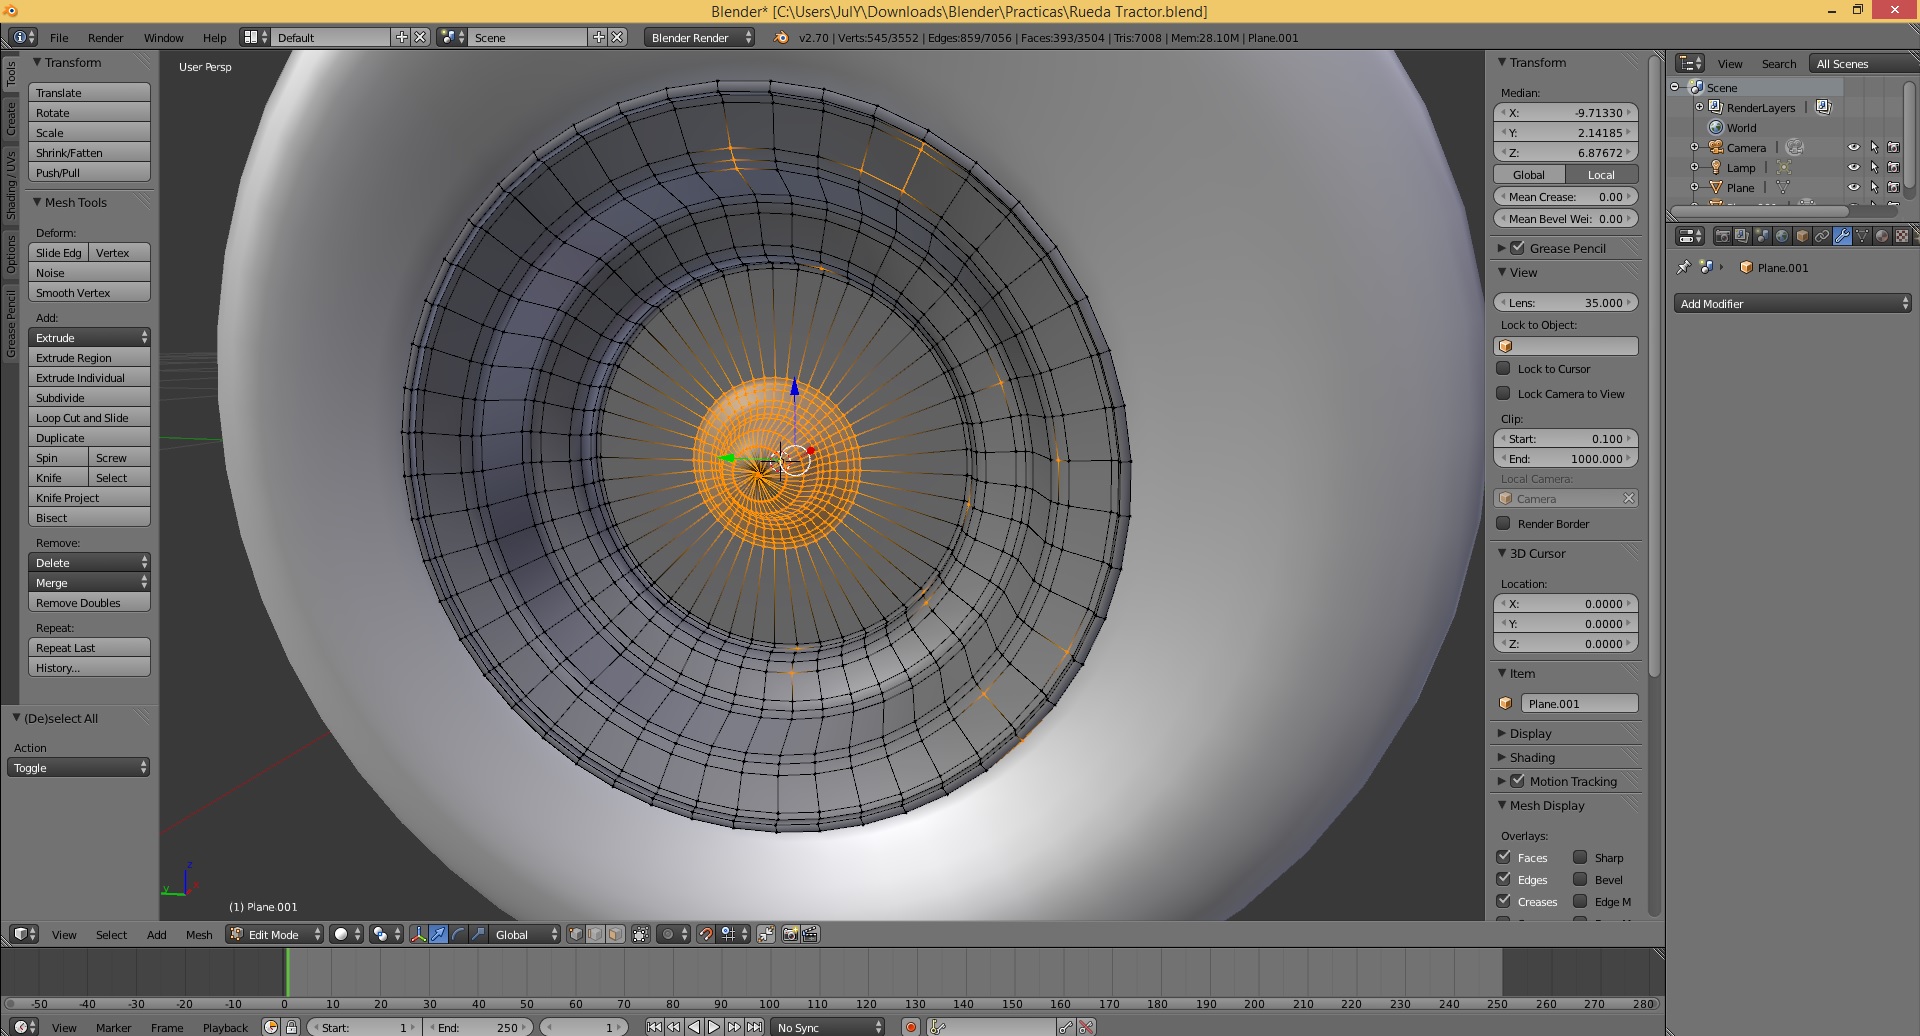
Task: Open the Render menu
Action: (105, 38)
